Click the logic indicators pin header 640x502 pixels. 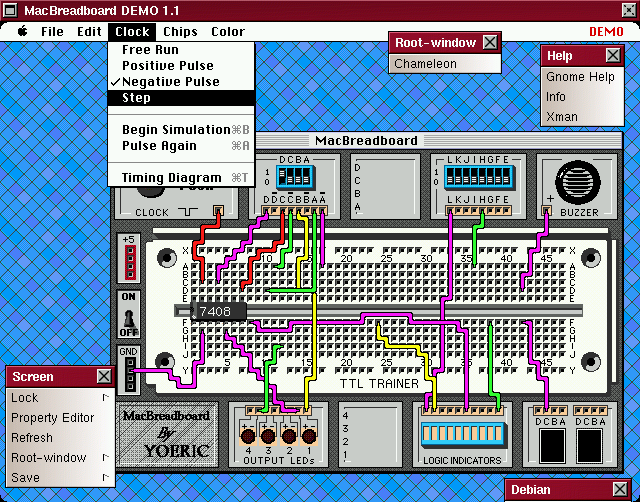pos(462,410)
